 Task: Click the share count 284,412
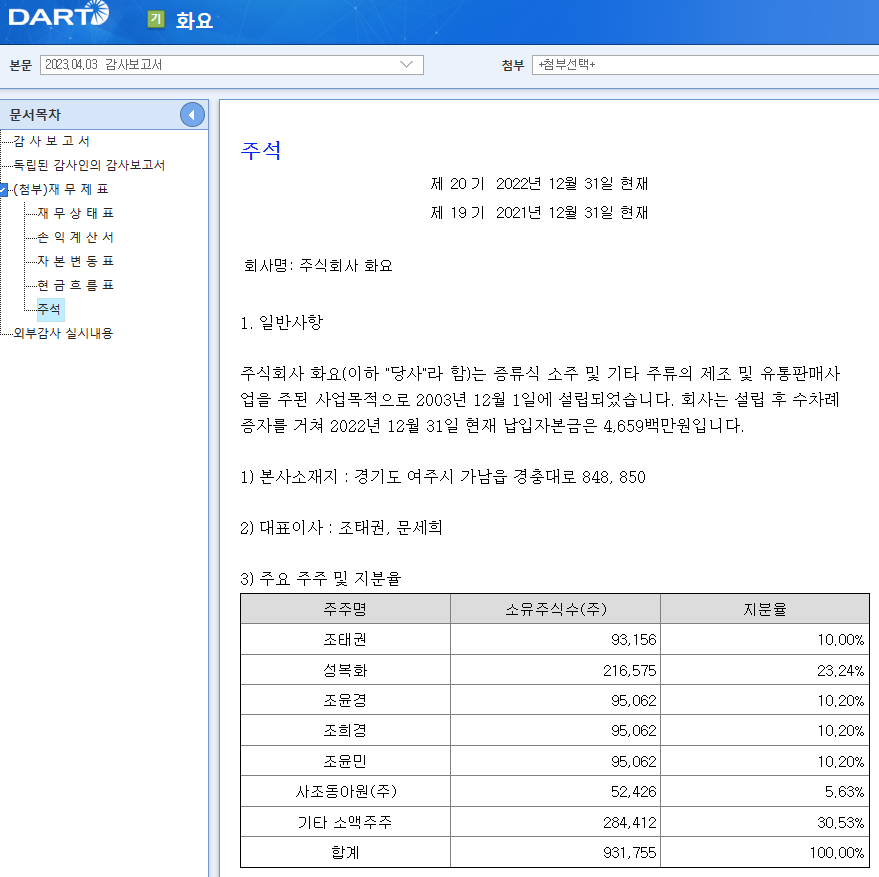click(x=630, y=823)
